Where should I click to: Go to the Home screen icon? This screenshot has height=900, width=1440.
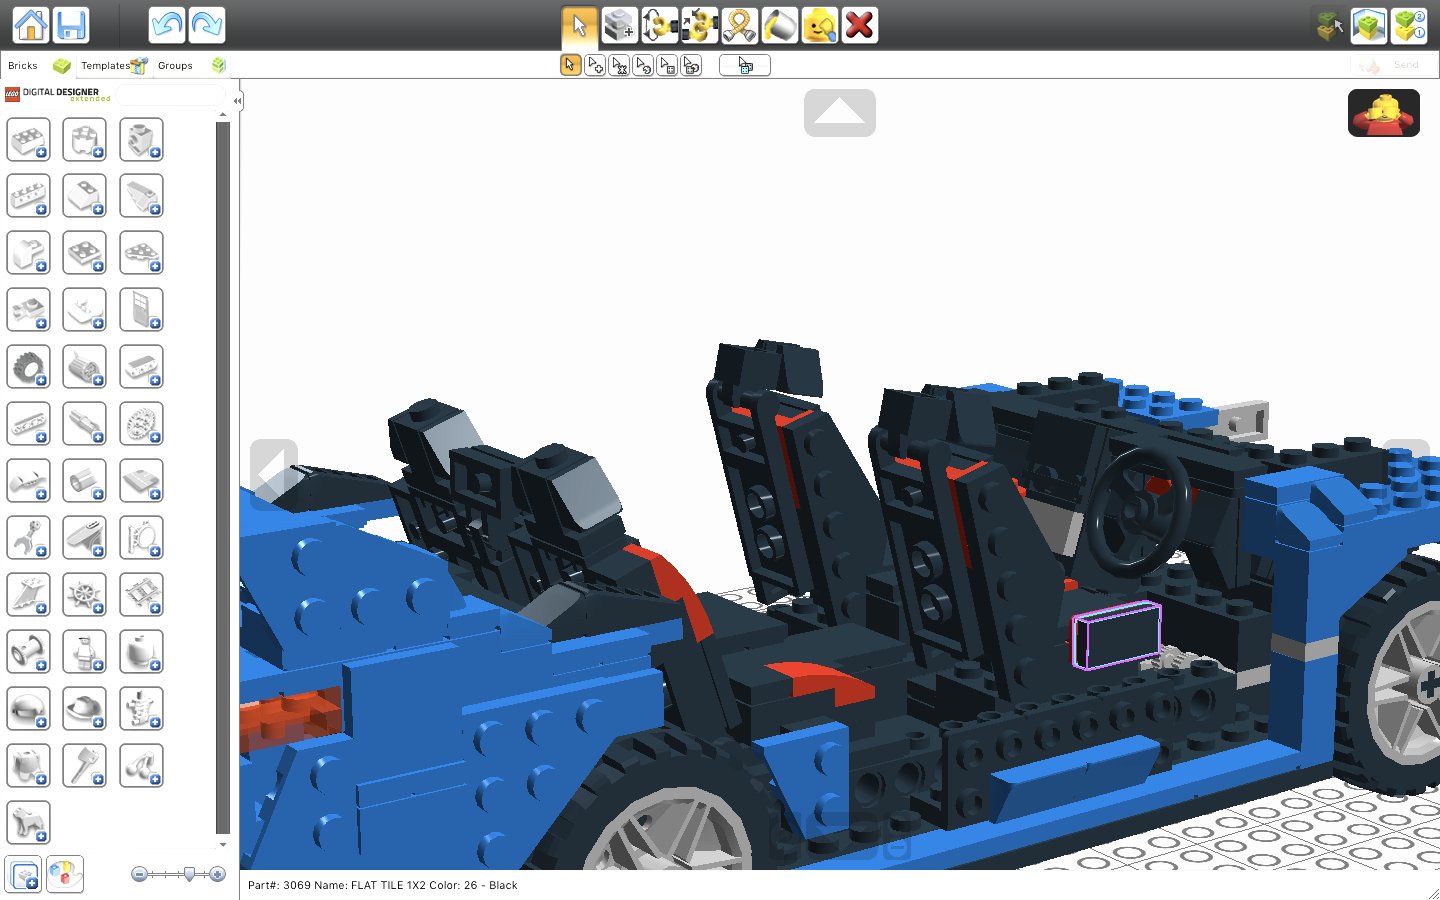(31, 25)
